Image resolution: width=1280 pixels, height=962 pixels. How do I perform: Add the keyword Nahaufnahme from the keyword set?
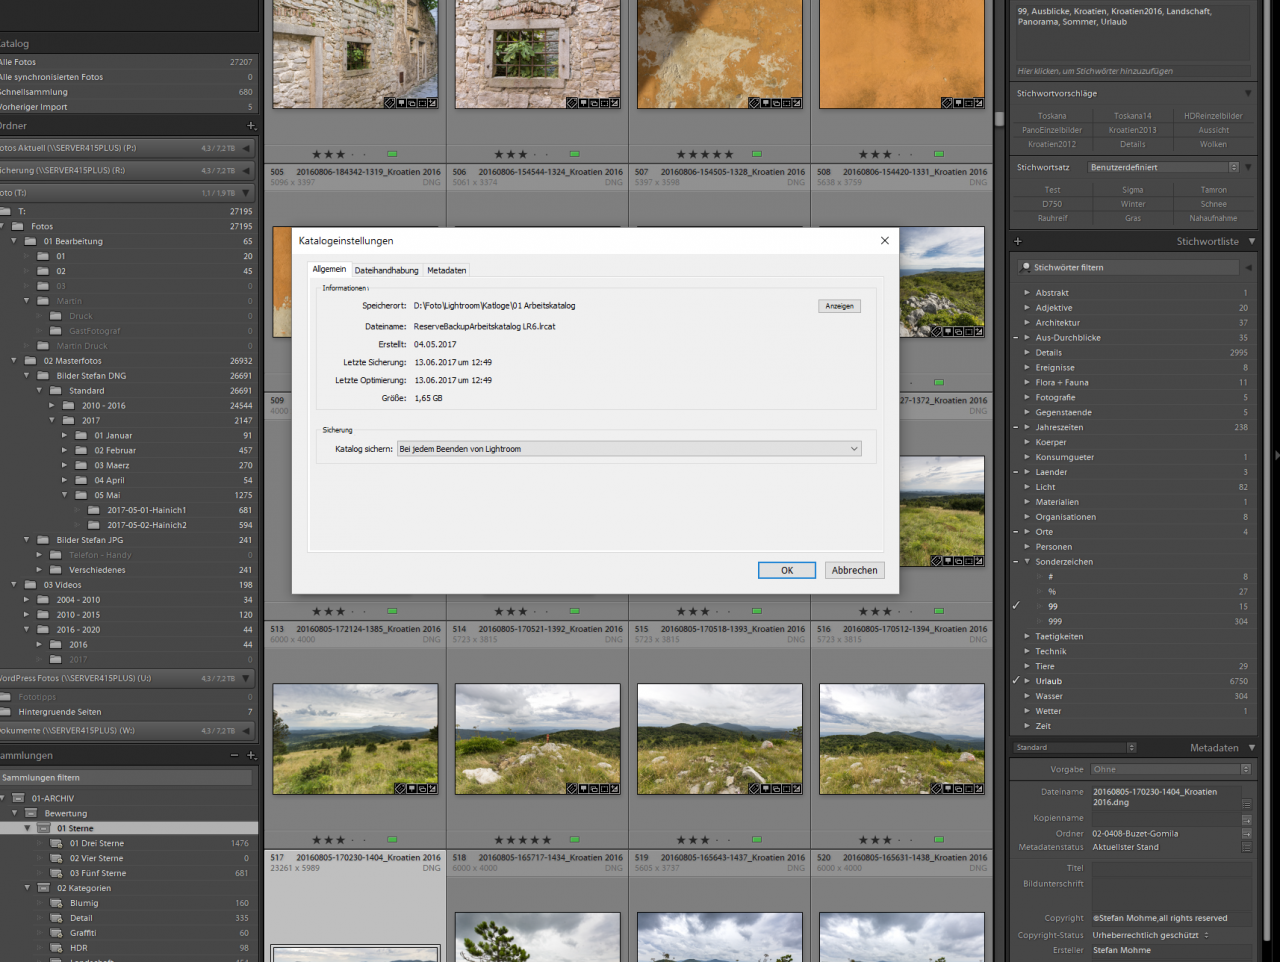click(x=1213, y=218)
